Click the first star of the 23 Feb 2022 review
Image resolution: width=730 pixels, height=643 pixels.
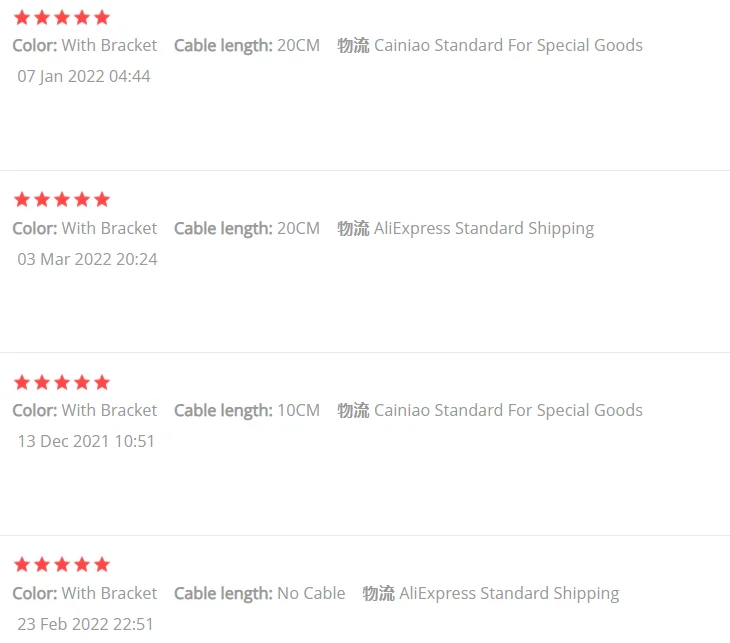coord(21,565)
